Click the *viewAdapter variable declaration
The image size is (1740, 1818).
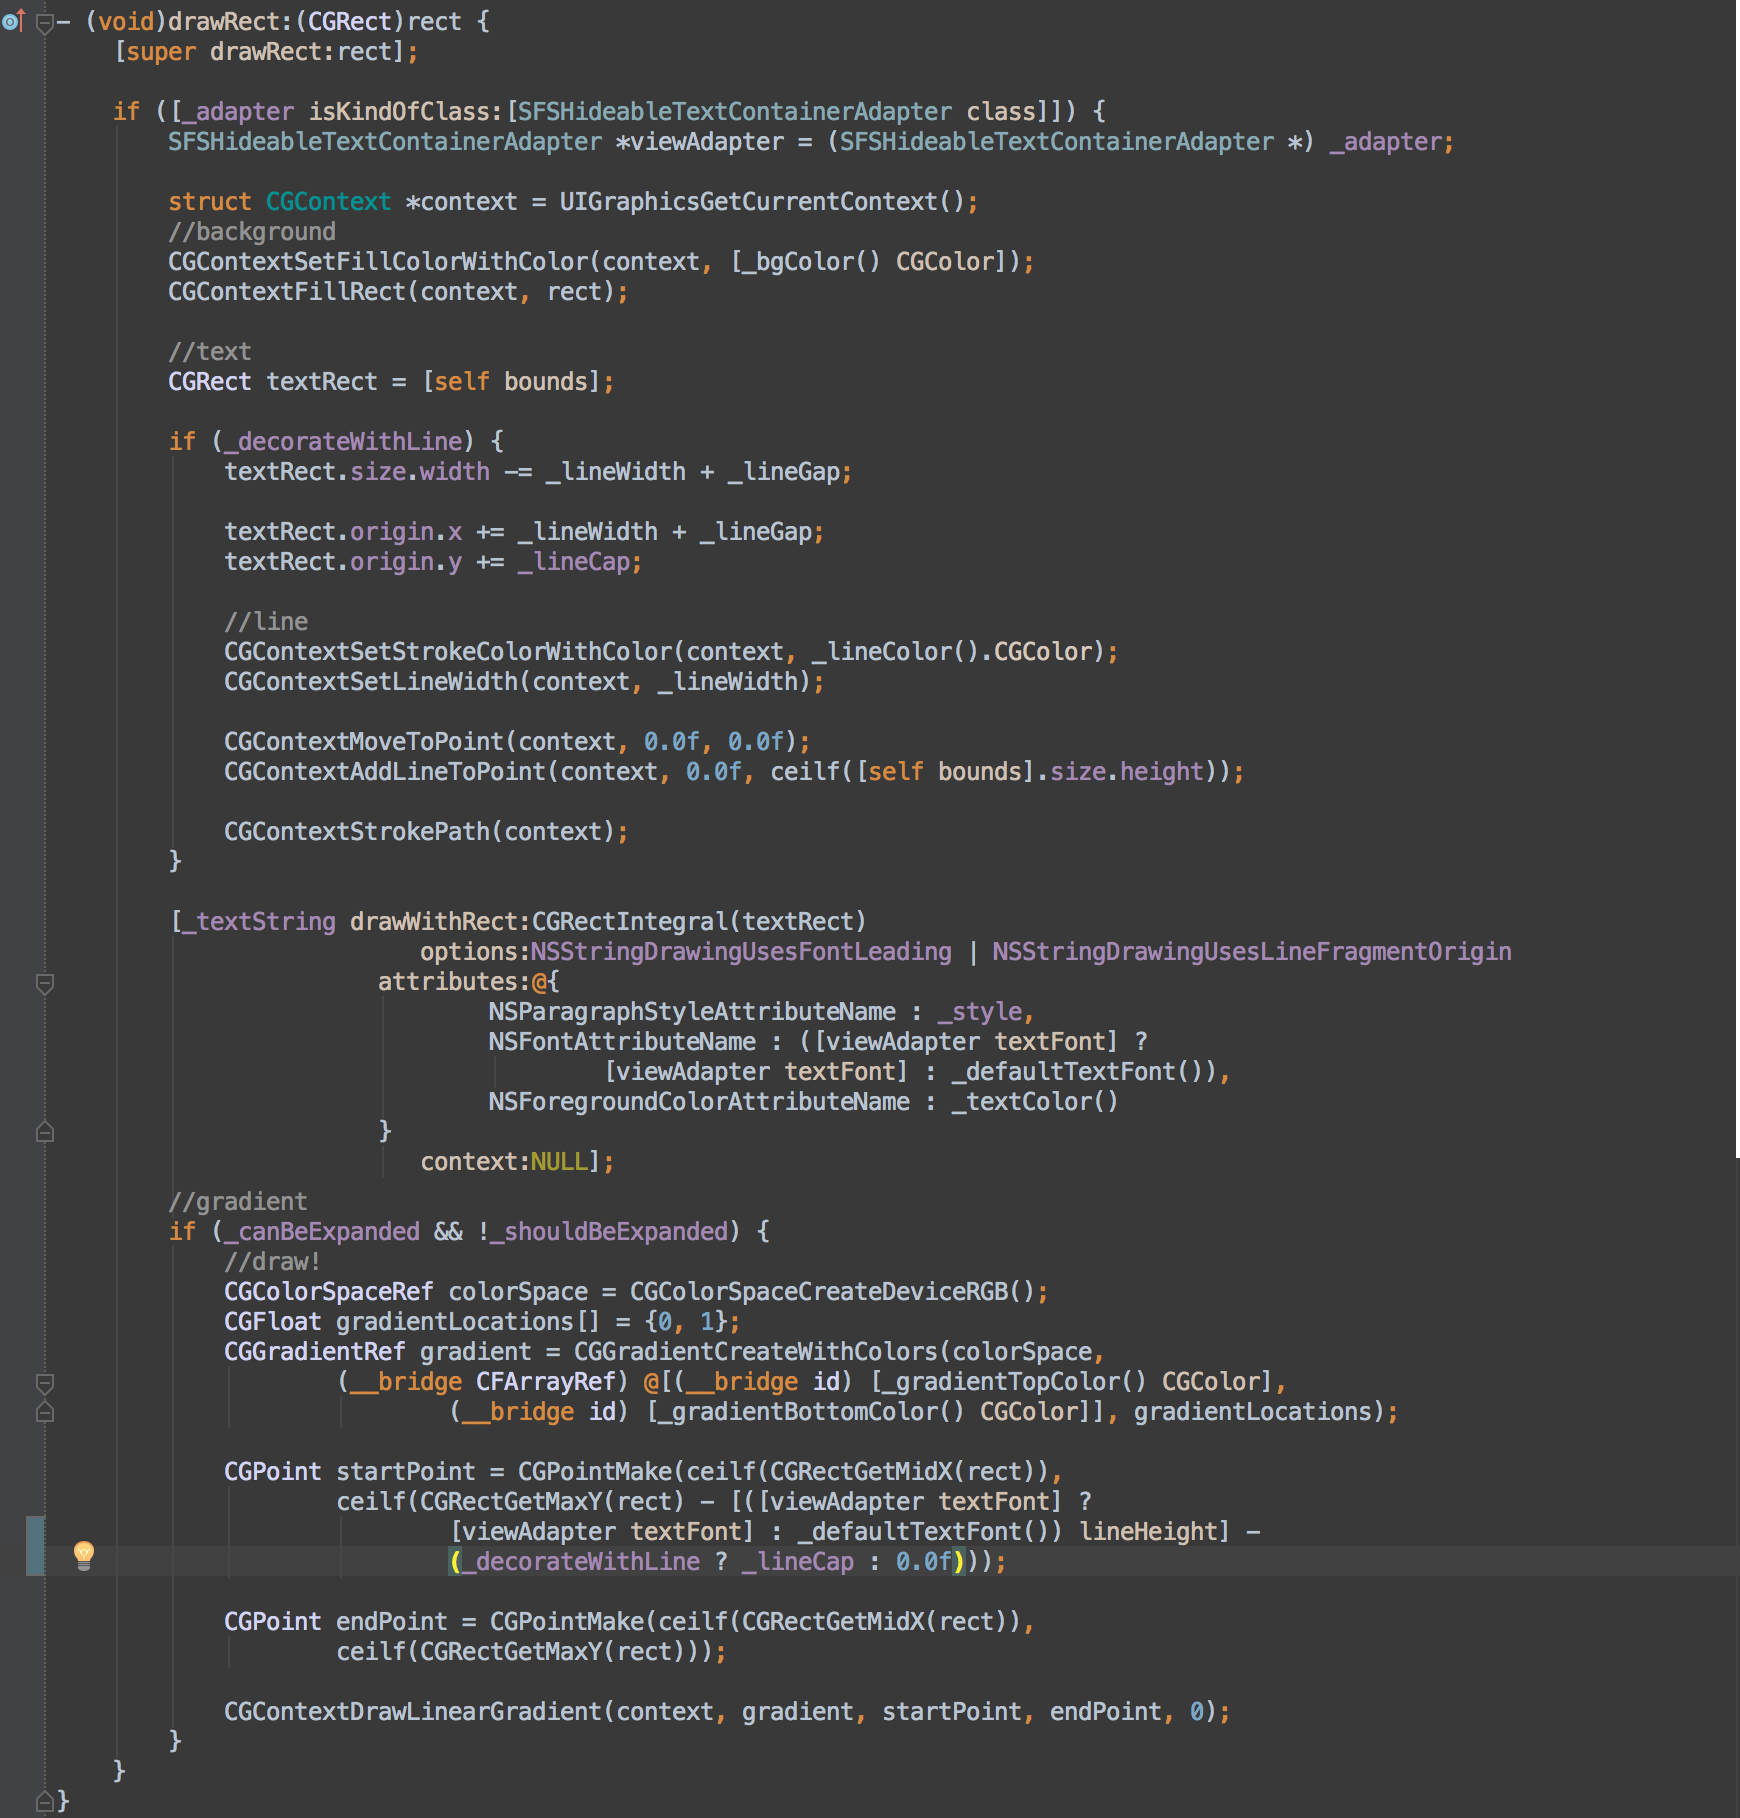click(x=700, y=142)
